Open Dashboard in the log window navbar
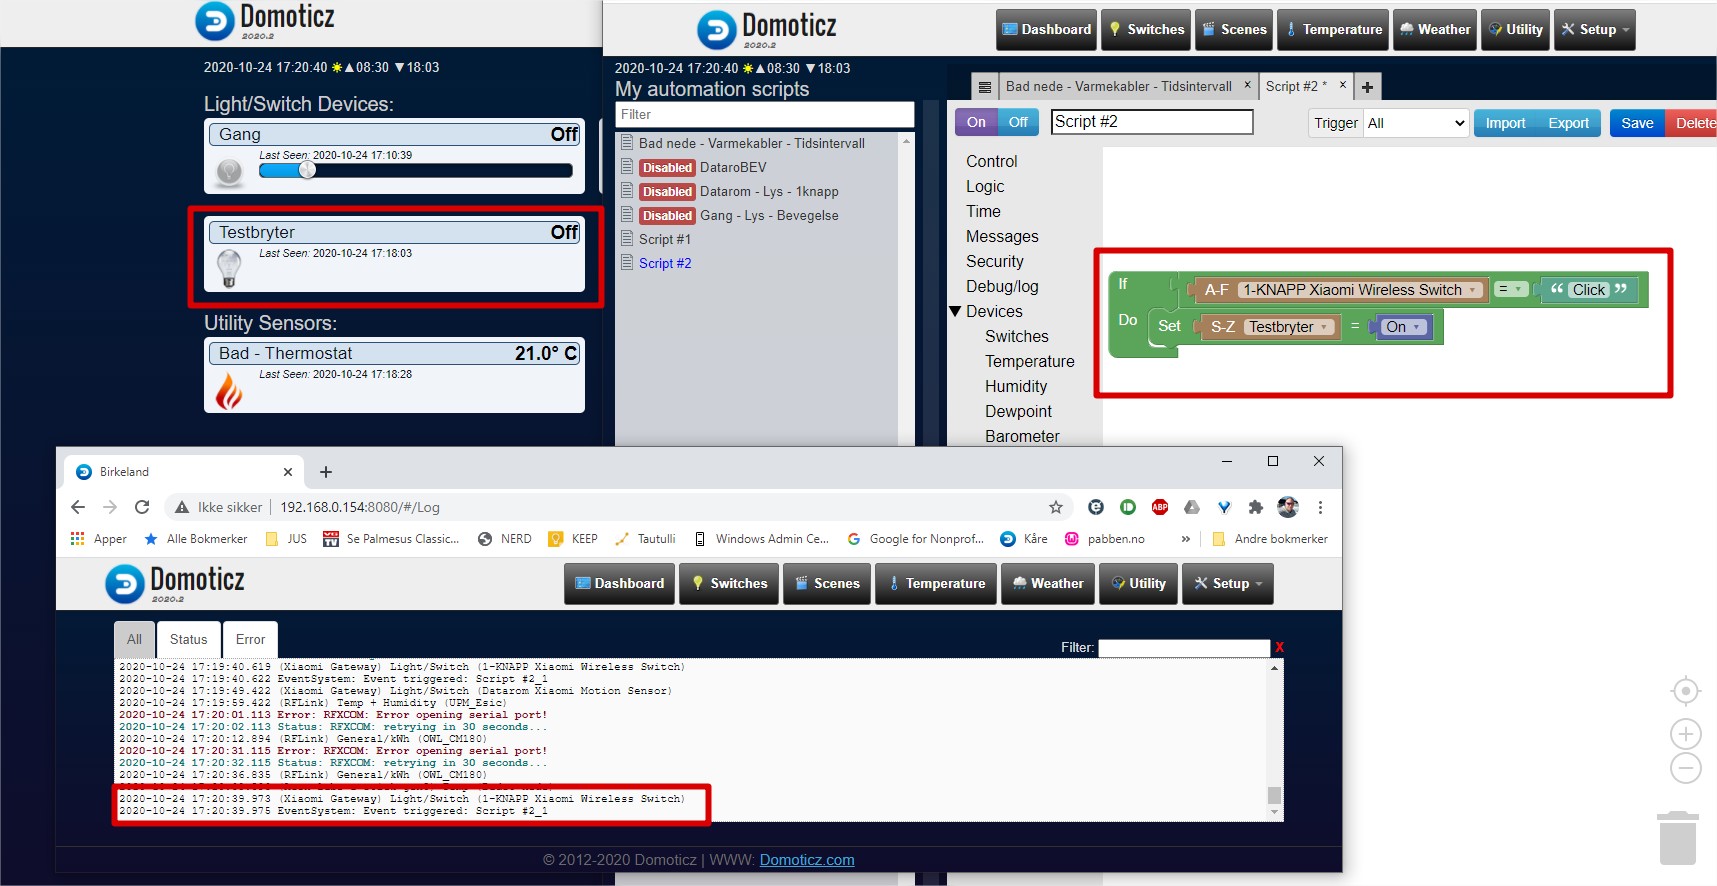This screenshot has width=1717, height=886. (x=619, y=584)
